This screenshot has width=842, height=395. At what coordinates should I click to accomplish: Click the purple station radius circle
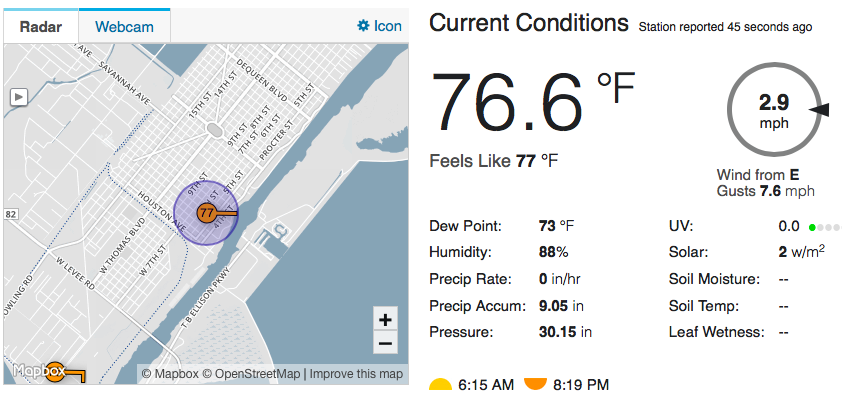tap(206, 213)
